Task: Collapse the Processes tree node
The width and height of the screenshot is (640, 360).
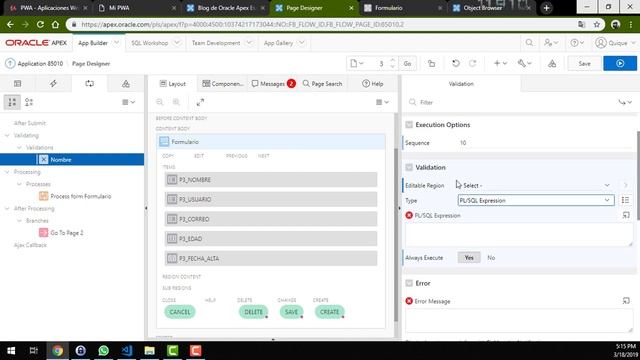Action: click(19, 184)
